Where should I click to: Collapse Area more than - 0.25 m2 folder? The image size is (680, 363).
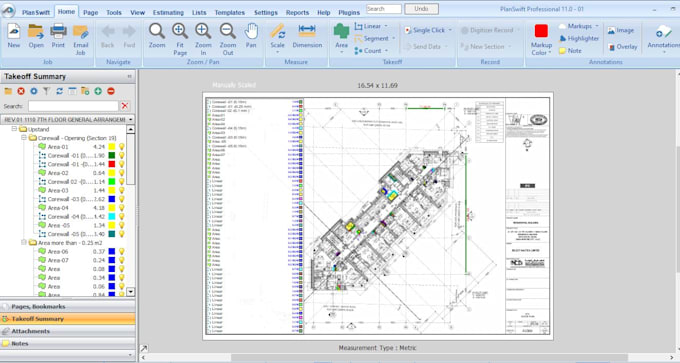(24, 242)
